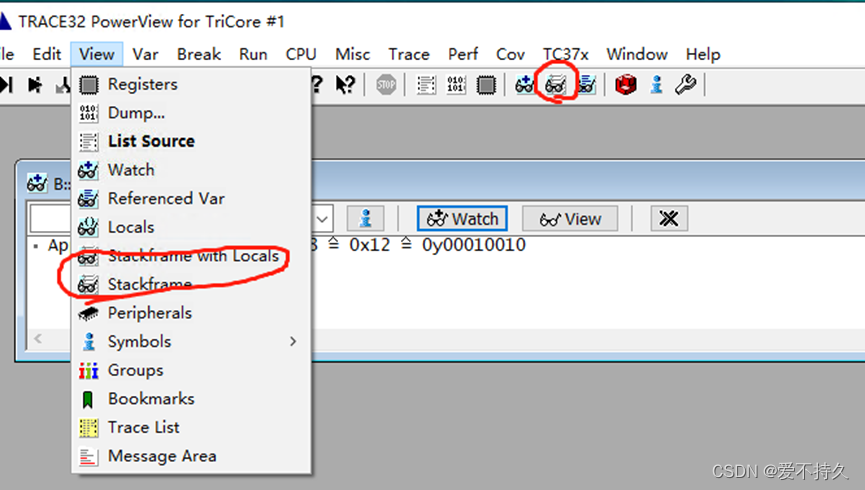Click the step toolbar icon after the bar-arrow
This screenshot has height=490, width=865.
tap(35, 84)
